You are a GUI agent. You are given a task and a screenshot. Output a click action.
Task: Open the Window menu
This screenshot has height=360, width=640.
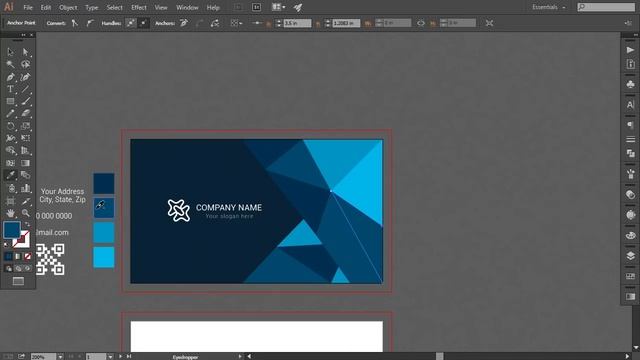tap(187, 7)
